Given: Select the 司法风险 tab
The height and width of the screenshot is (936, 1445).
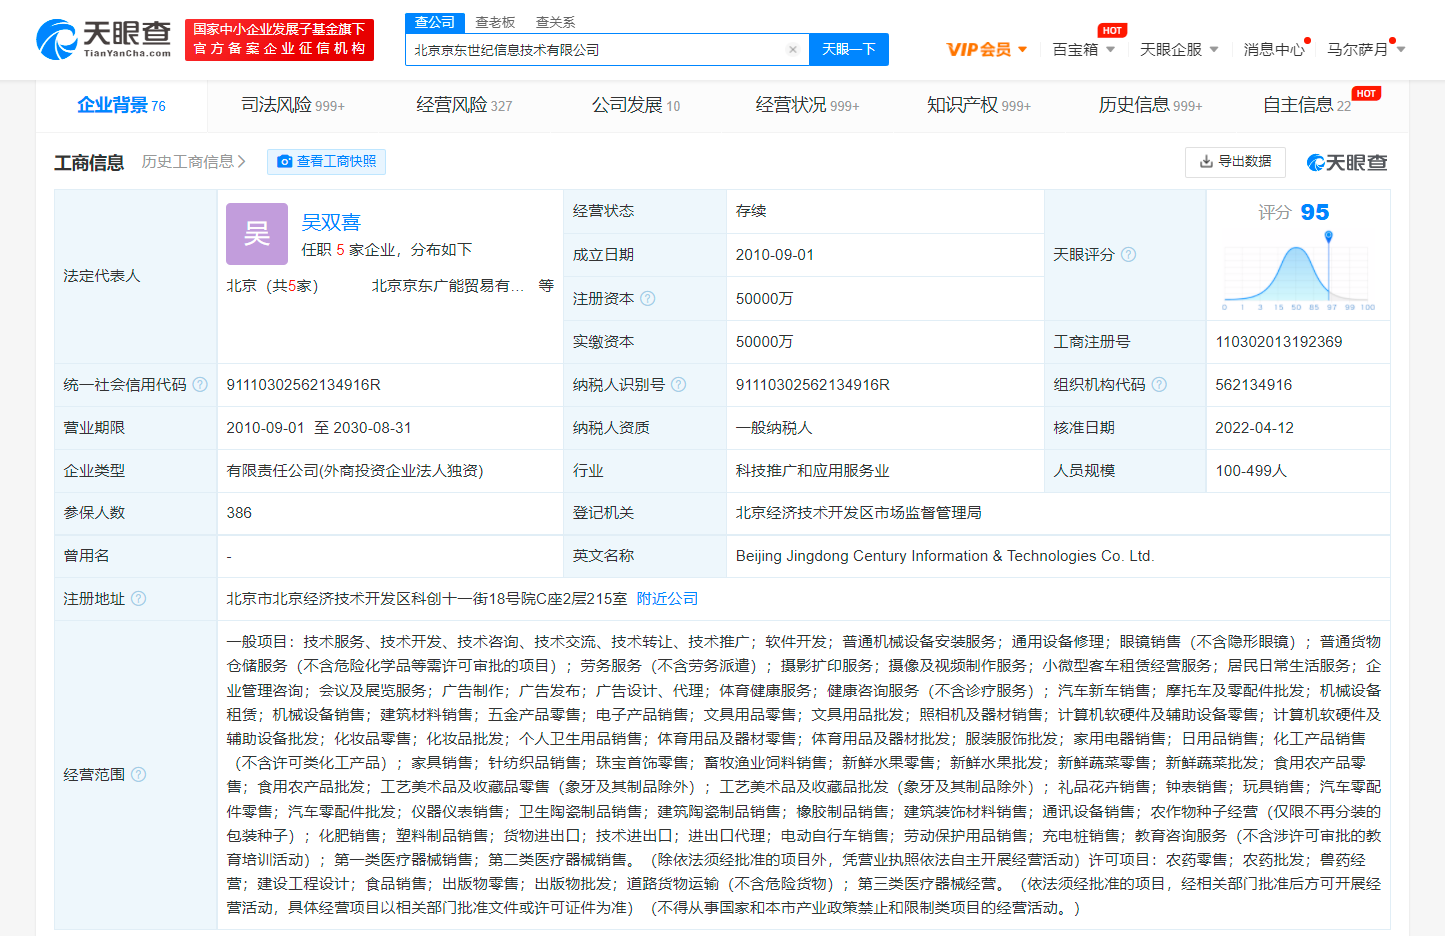Looking at the screenshot, I should coord(292,105).
